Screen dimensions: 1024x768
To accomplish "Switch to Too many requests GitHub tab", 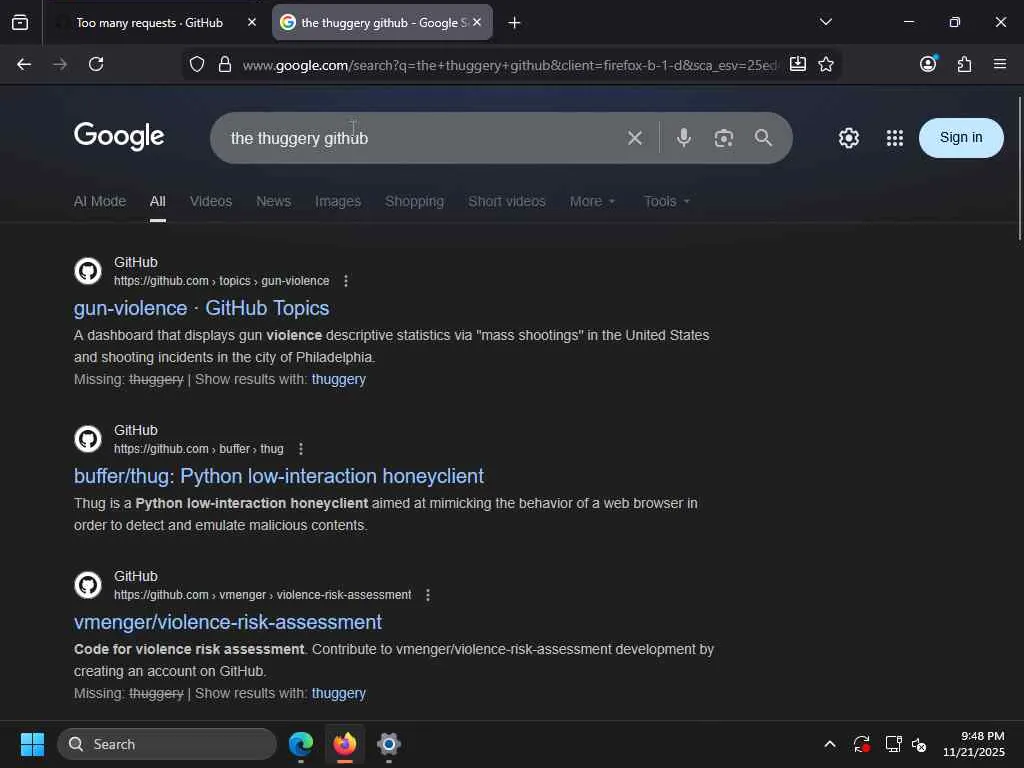I will (x=150, y=23).
